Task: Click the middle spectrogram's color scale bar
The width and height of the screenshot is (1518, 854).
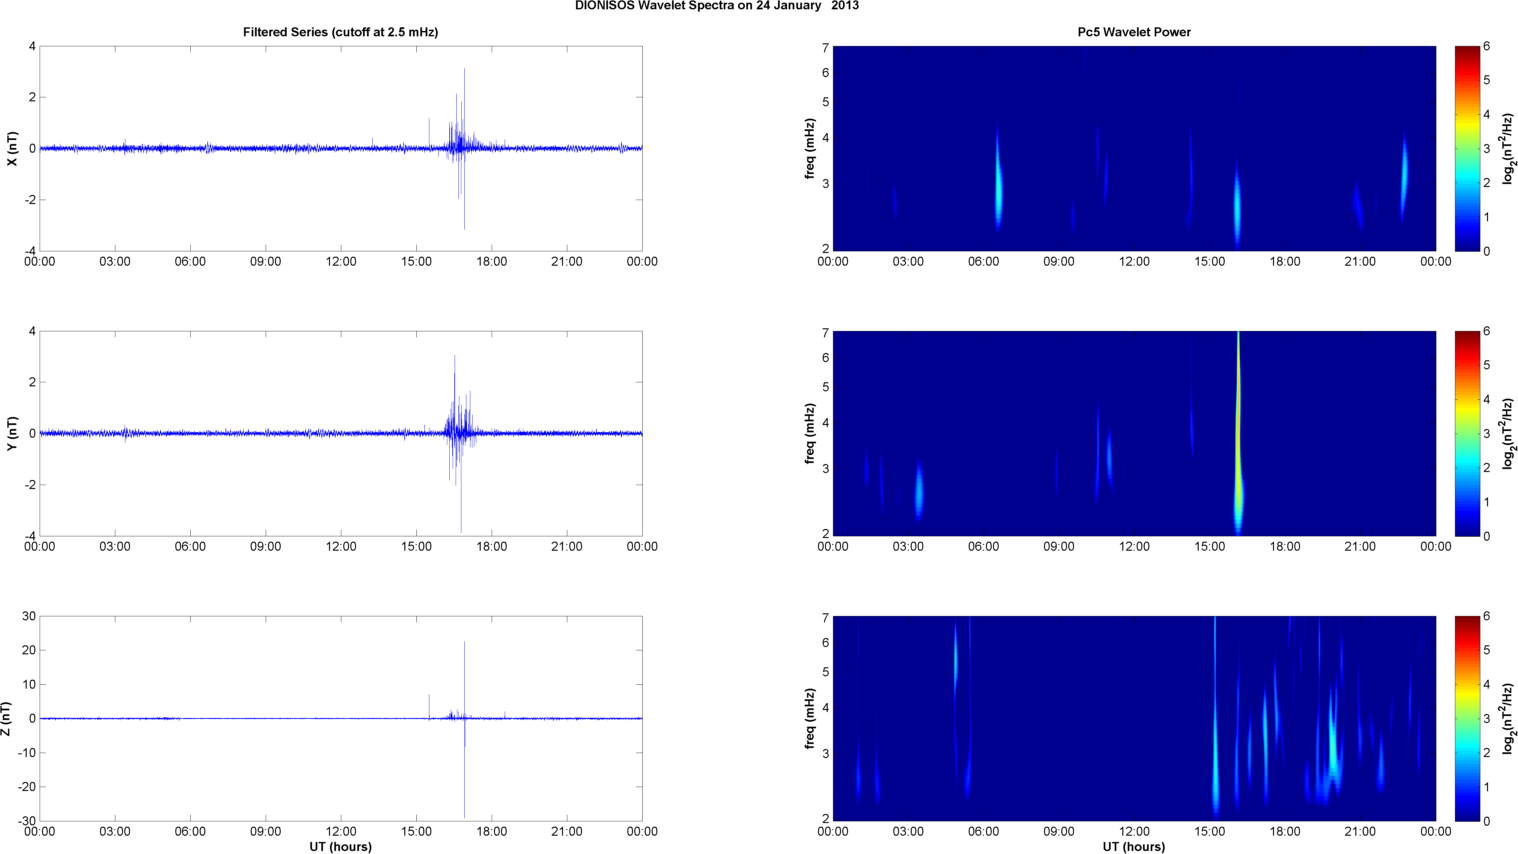Action: (x=1466, y=434)
